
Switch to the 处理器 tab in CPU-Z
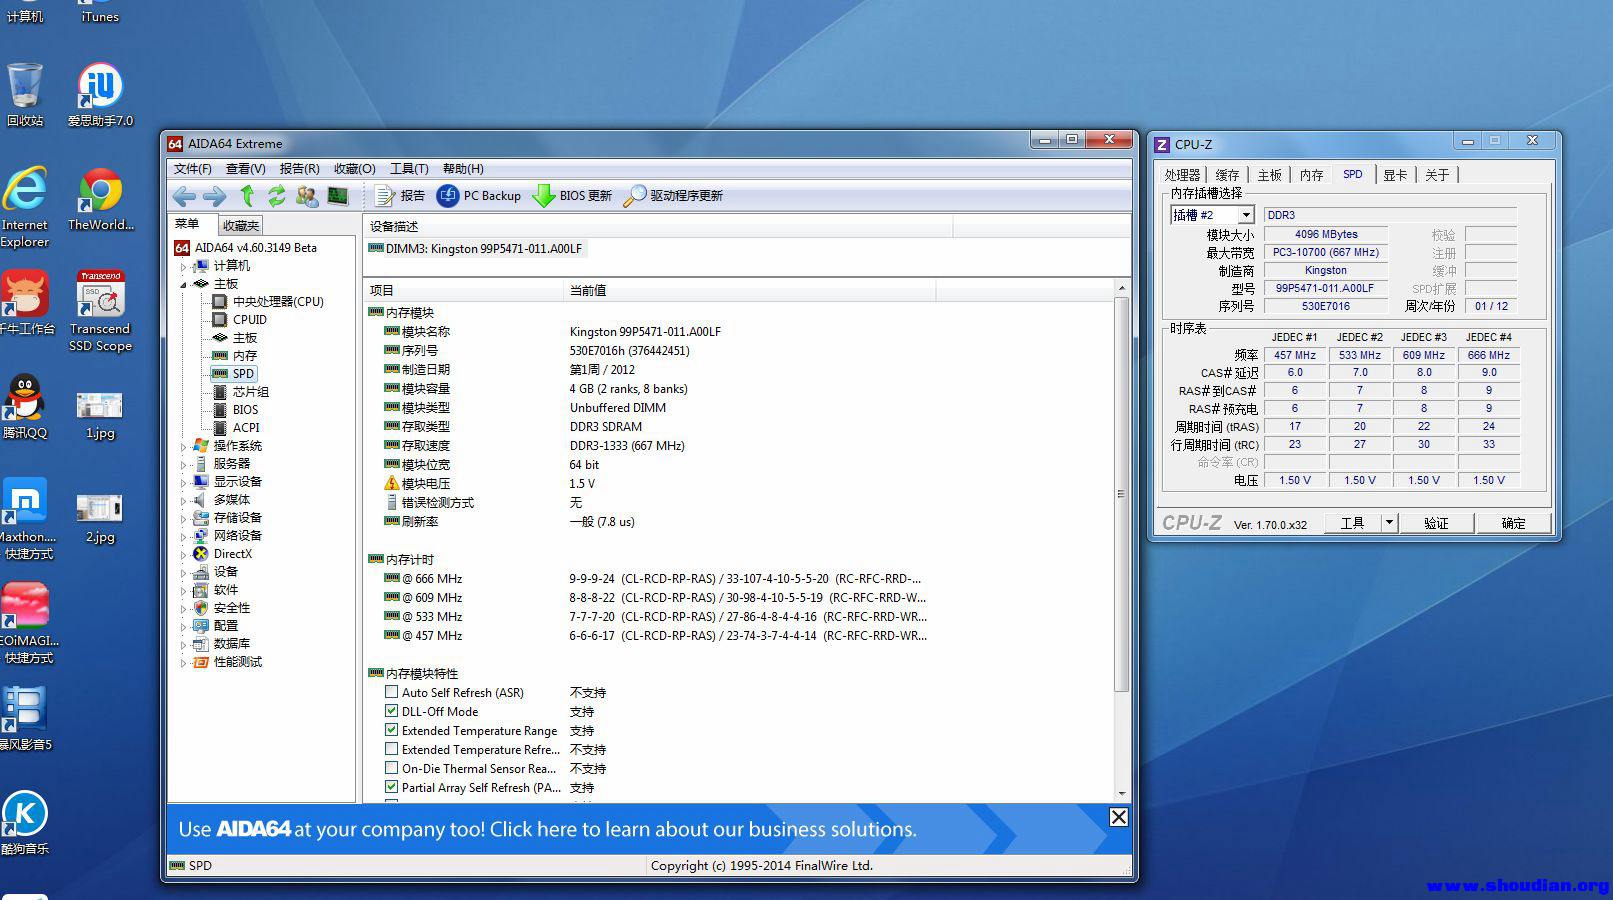coord(1182,175)
